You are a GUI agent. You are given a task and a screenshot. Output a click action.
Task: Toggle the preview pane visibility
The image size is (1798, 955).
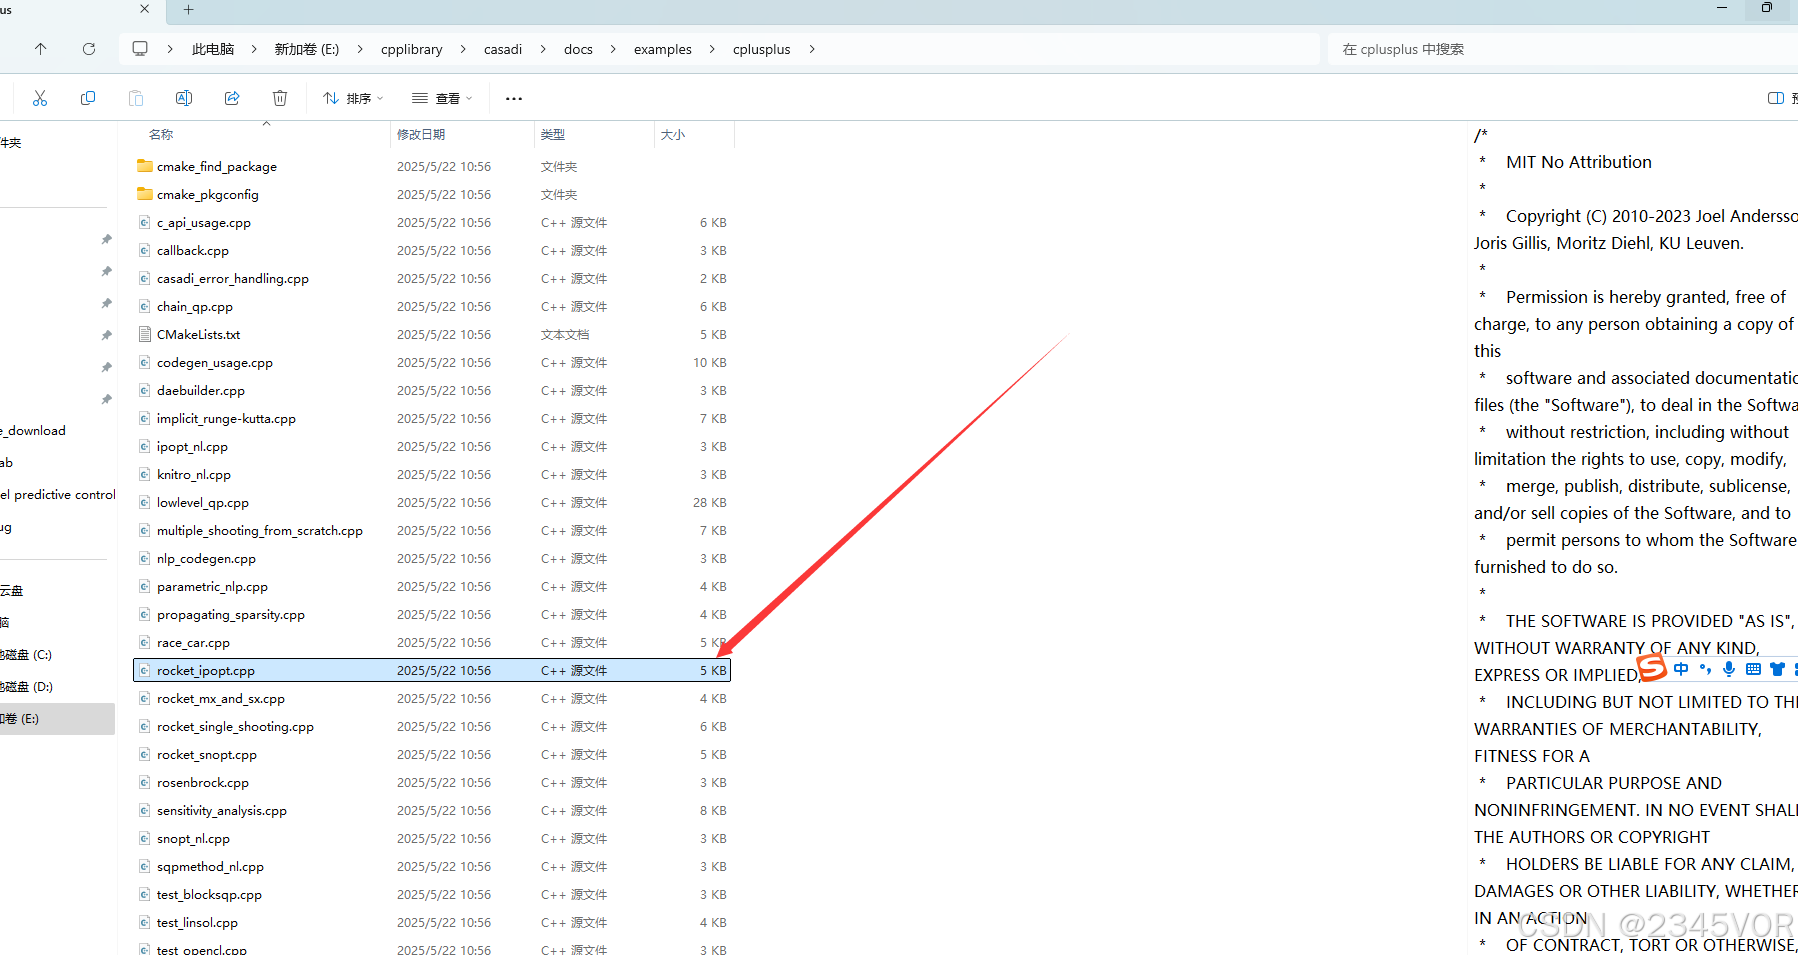[x=1773, y=97]
